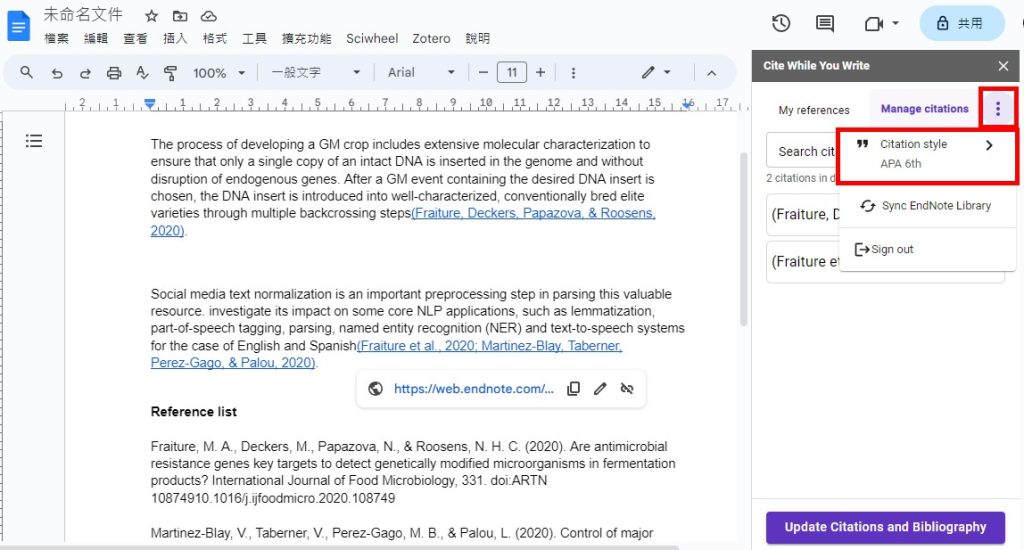The height and width of the screenshot is (550, 1024).
Task: Print the document
Action: click(114, 73)
